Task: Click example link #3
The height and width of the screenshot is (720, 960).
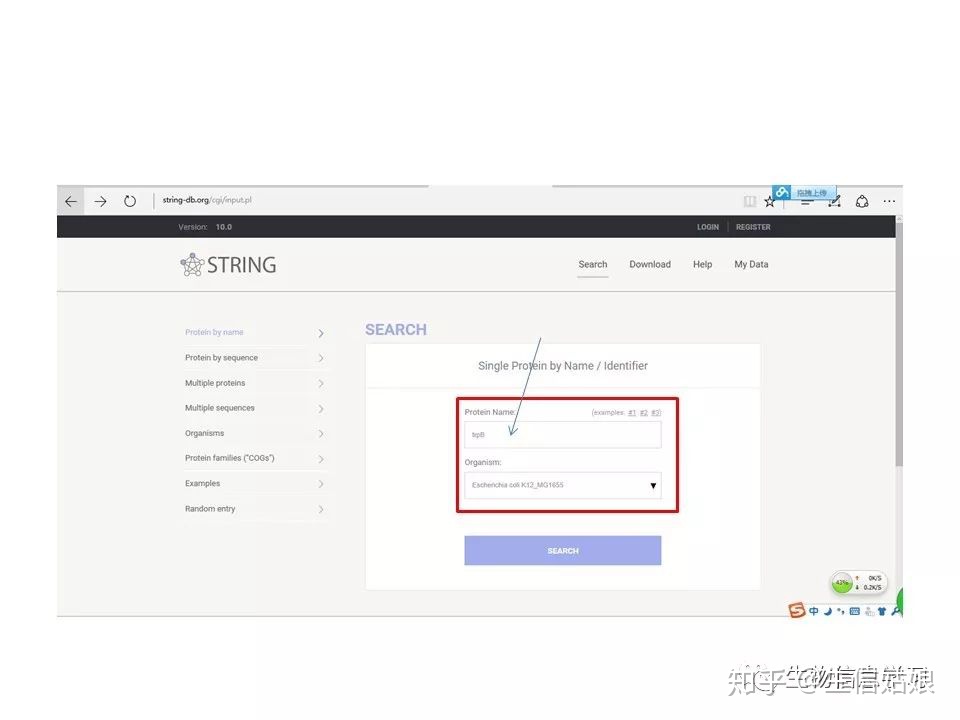Action: point(655,413)
